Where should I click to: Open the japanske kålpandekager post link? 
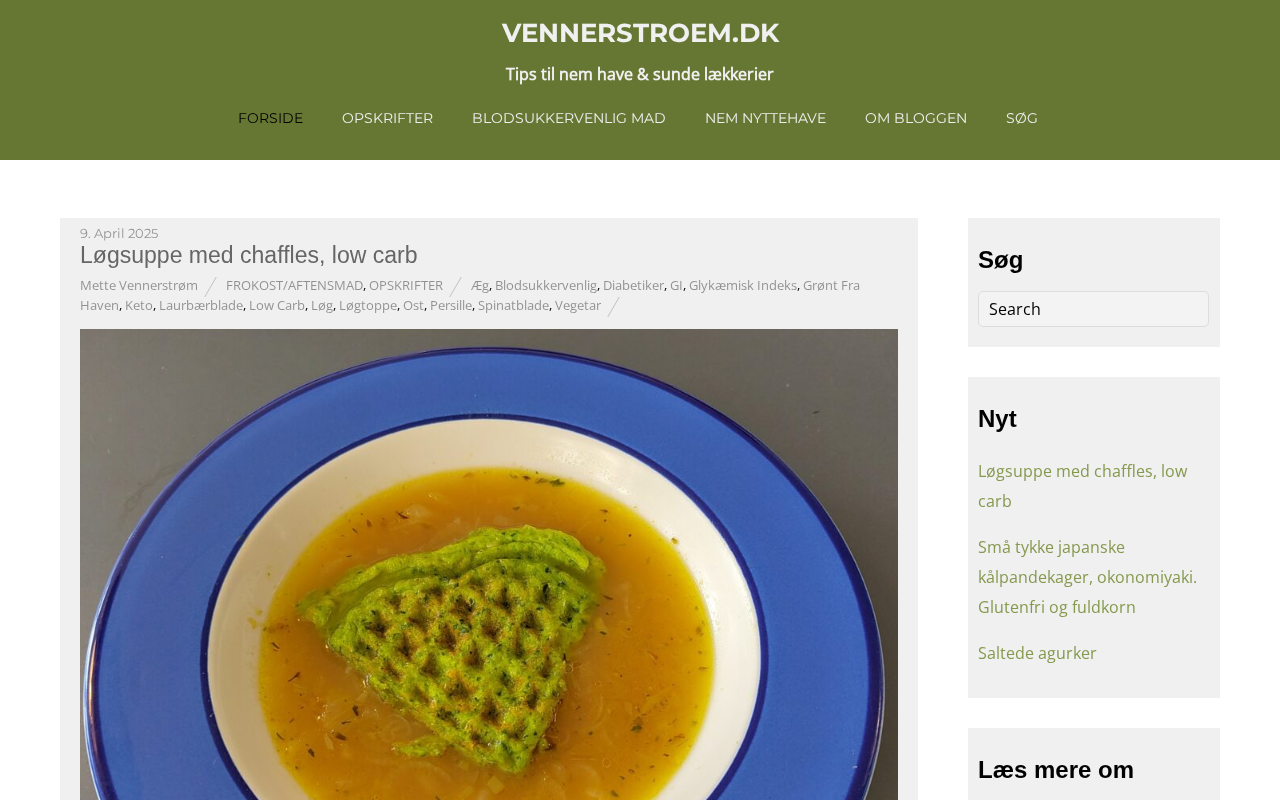coord(1087,577)
